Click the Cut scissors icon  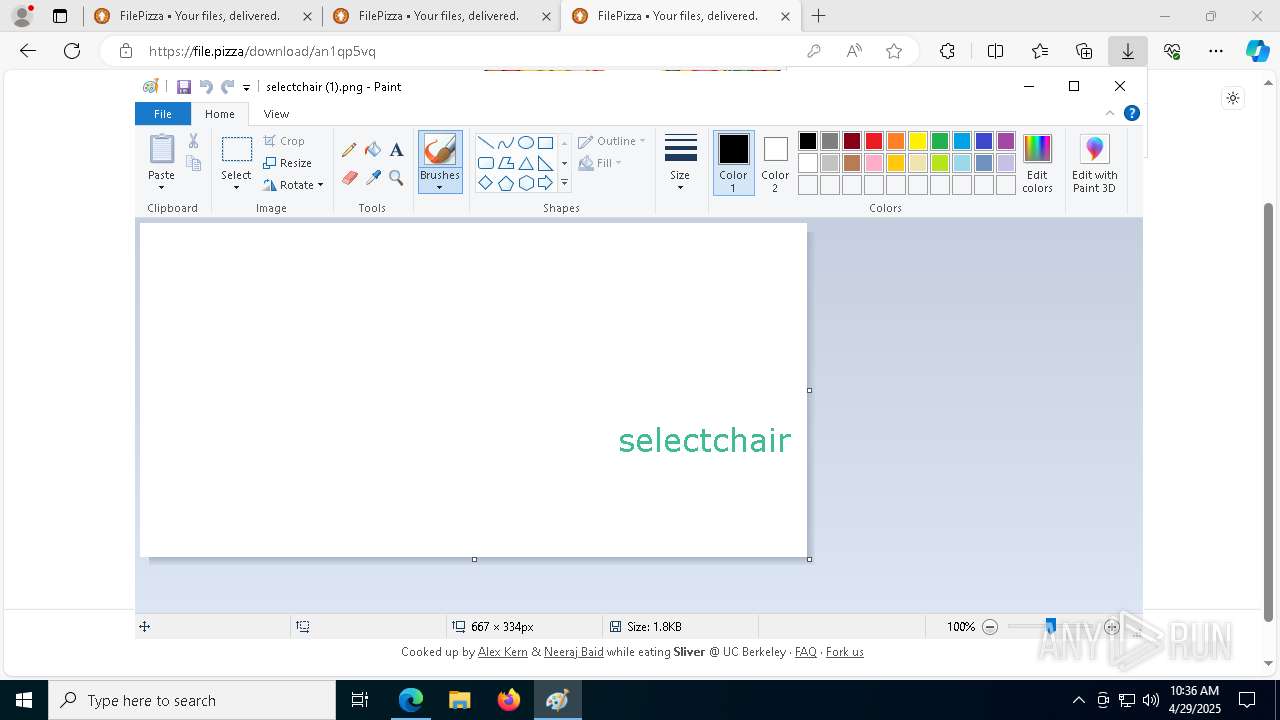[194, 141]
